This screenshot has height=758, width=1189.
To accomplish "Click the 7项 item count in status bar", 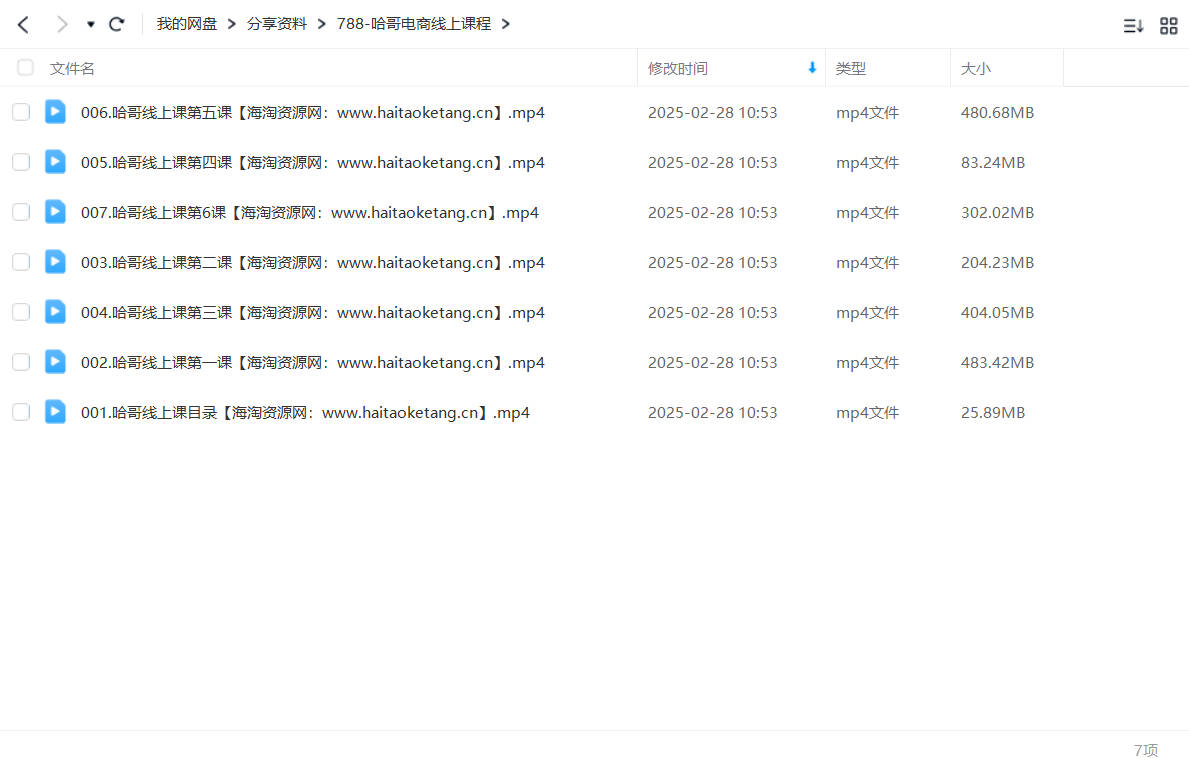I will (1146, 750).
